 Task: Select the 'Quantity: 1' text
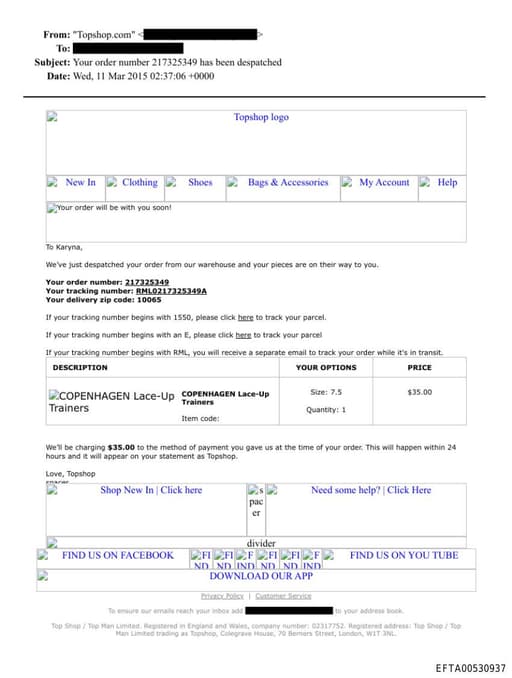tap(326, 409)
